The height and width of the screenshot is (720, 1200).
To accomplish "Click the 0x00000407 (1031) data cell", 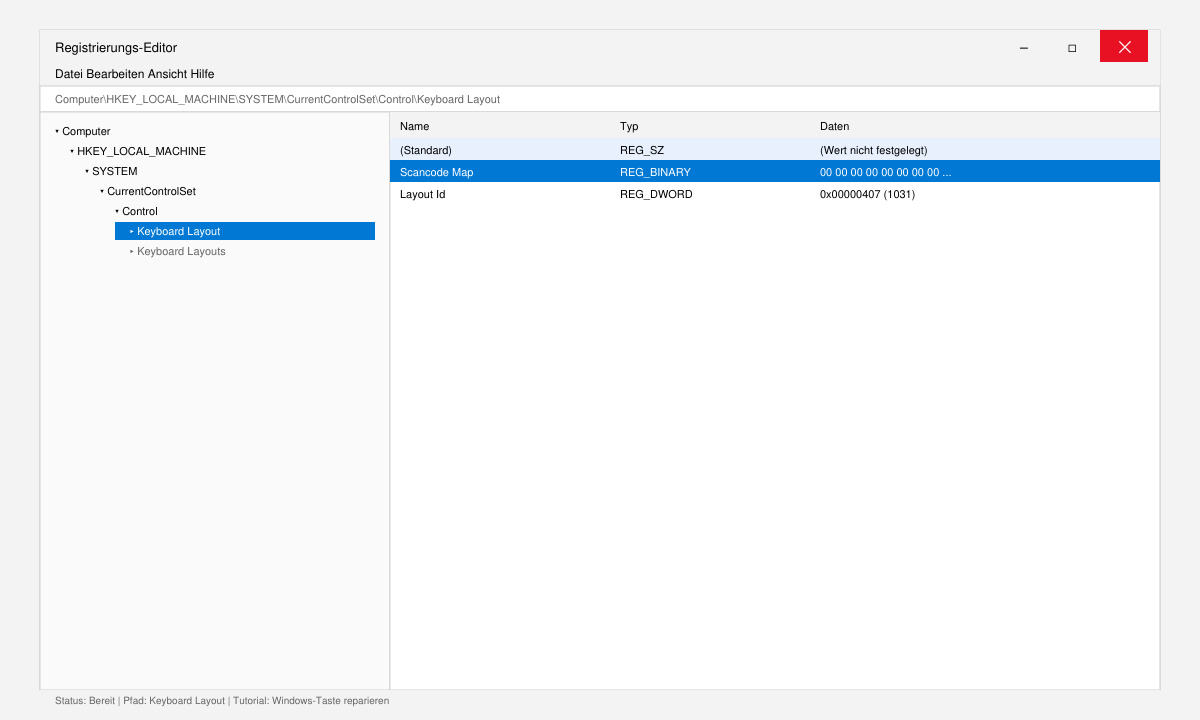I will 867,194.
